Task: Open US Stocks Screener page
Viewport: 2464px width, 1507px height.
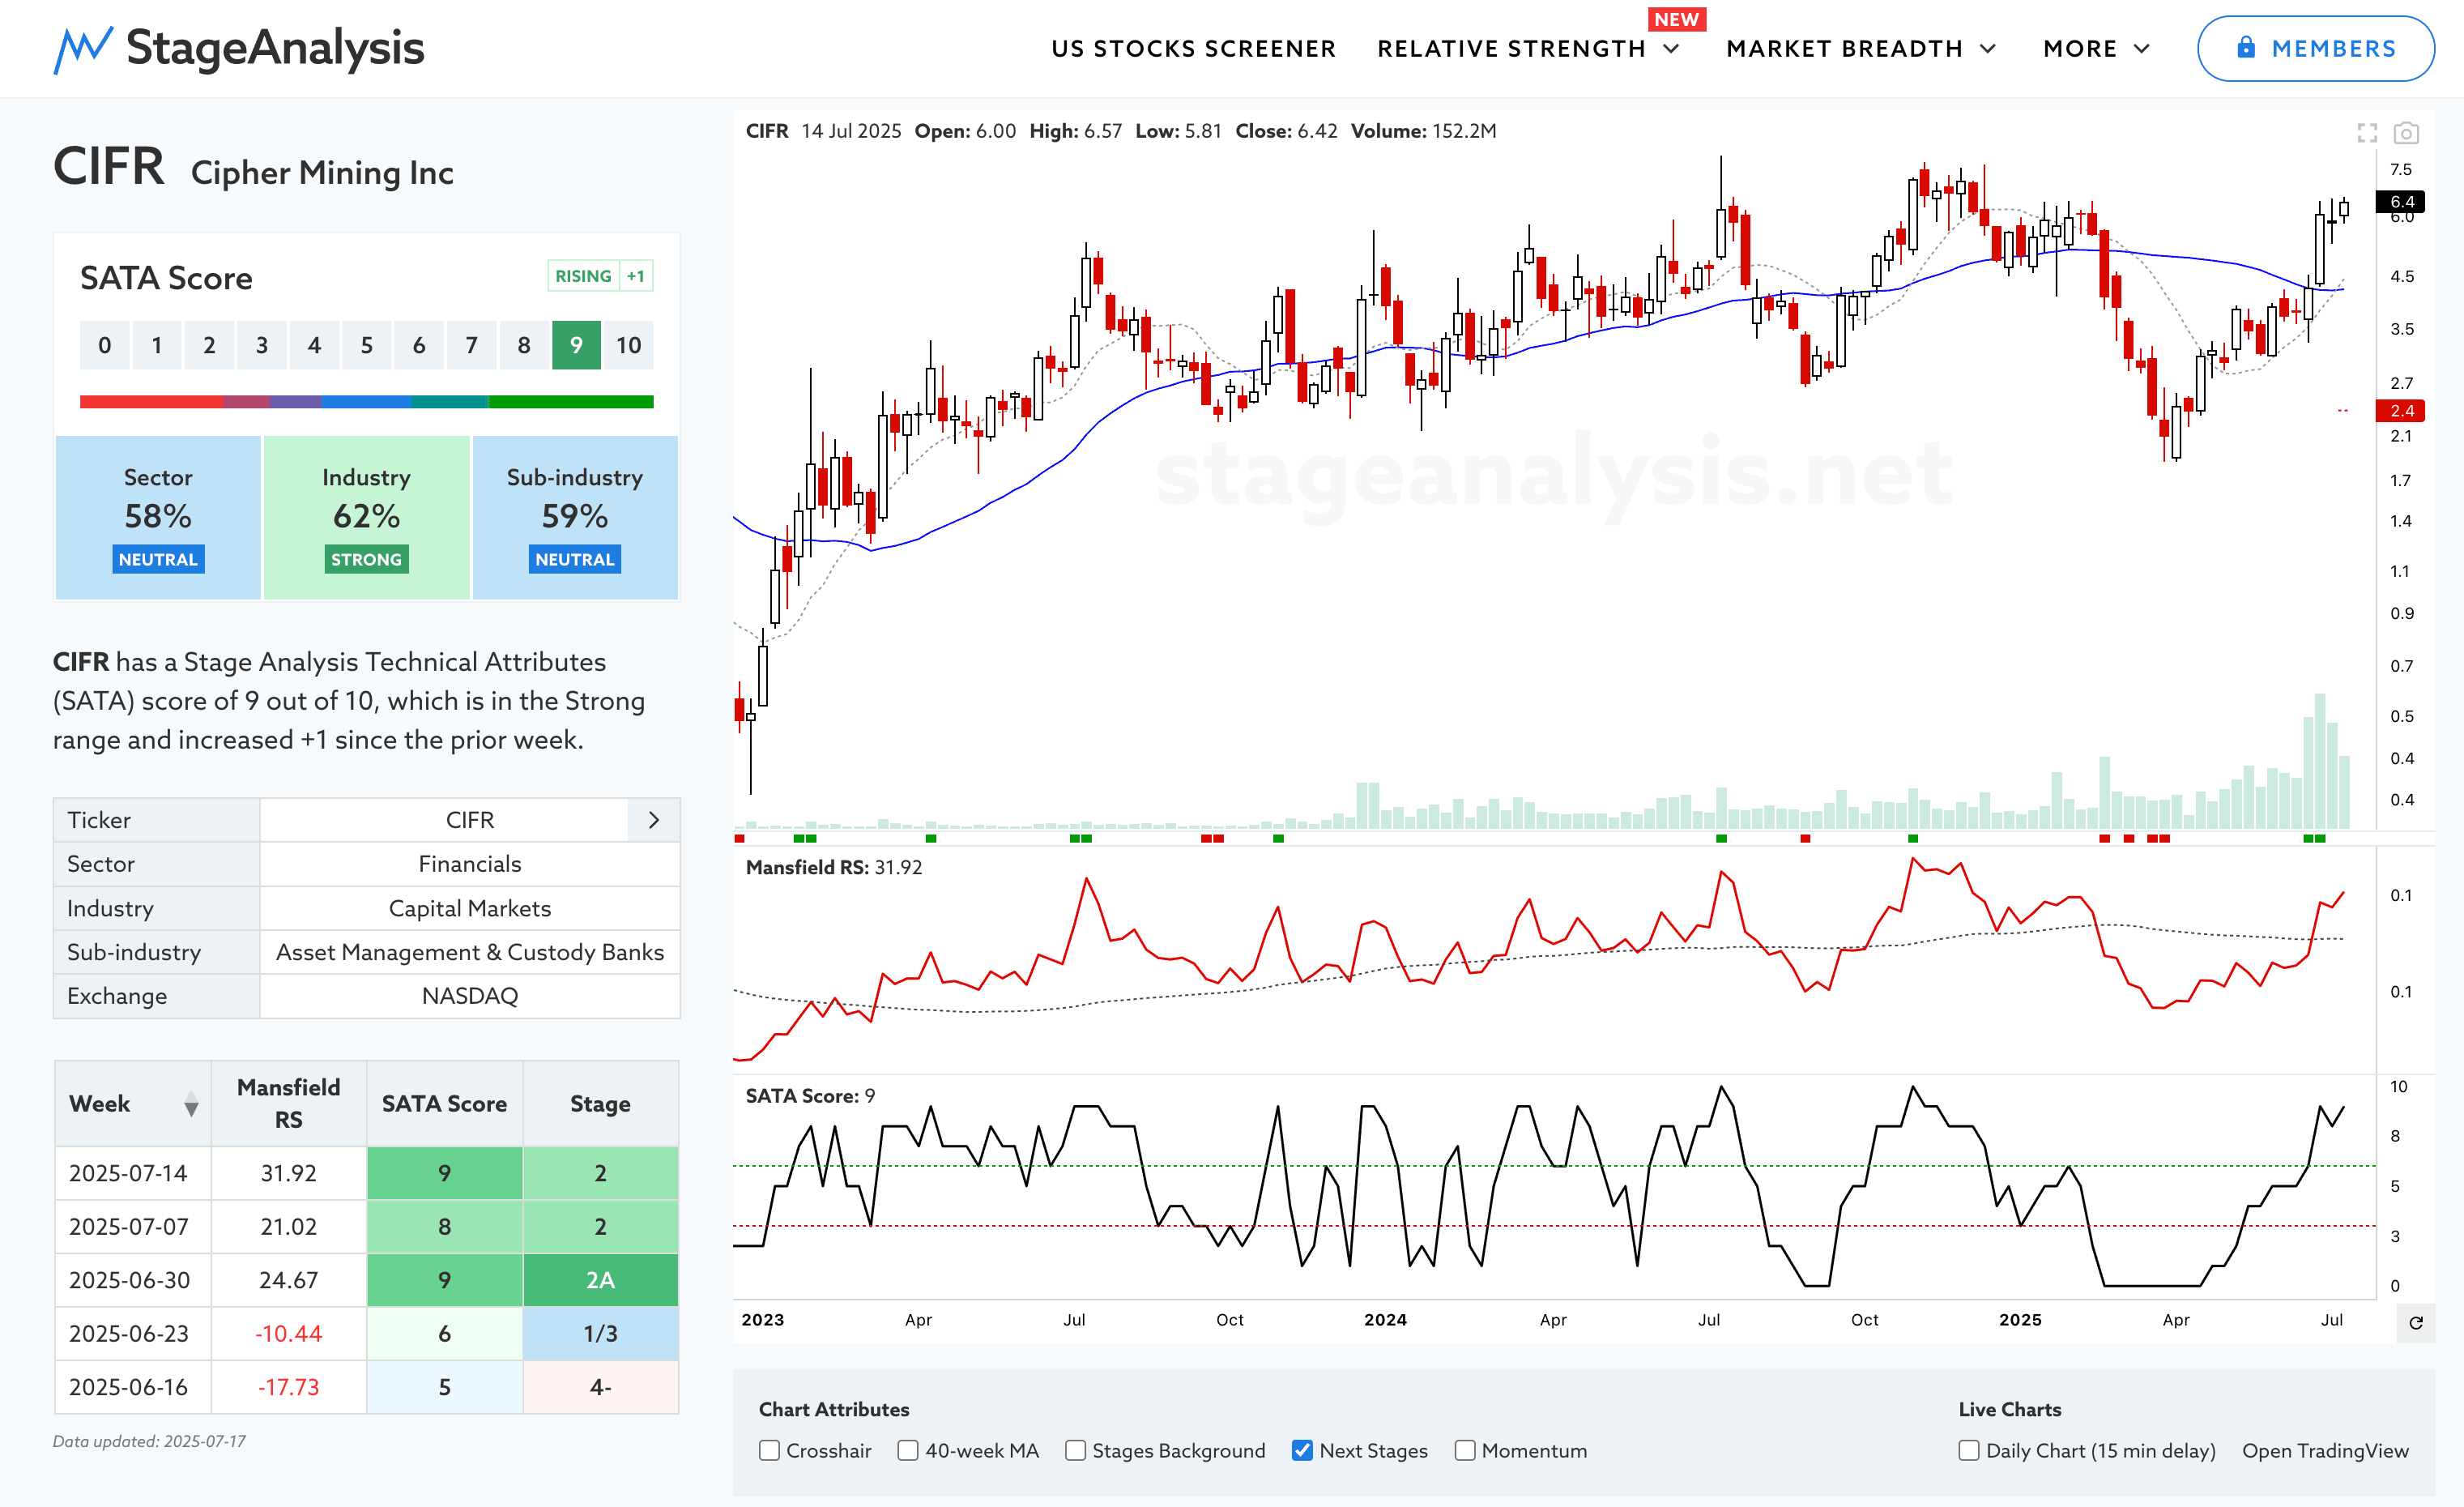Action: (1193, 48)
